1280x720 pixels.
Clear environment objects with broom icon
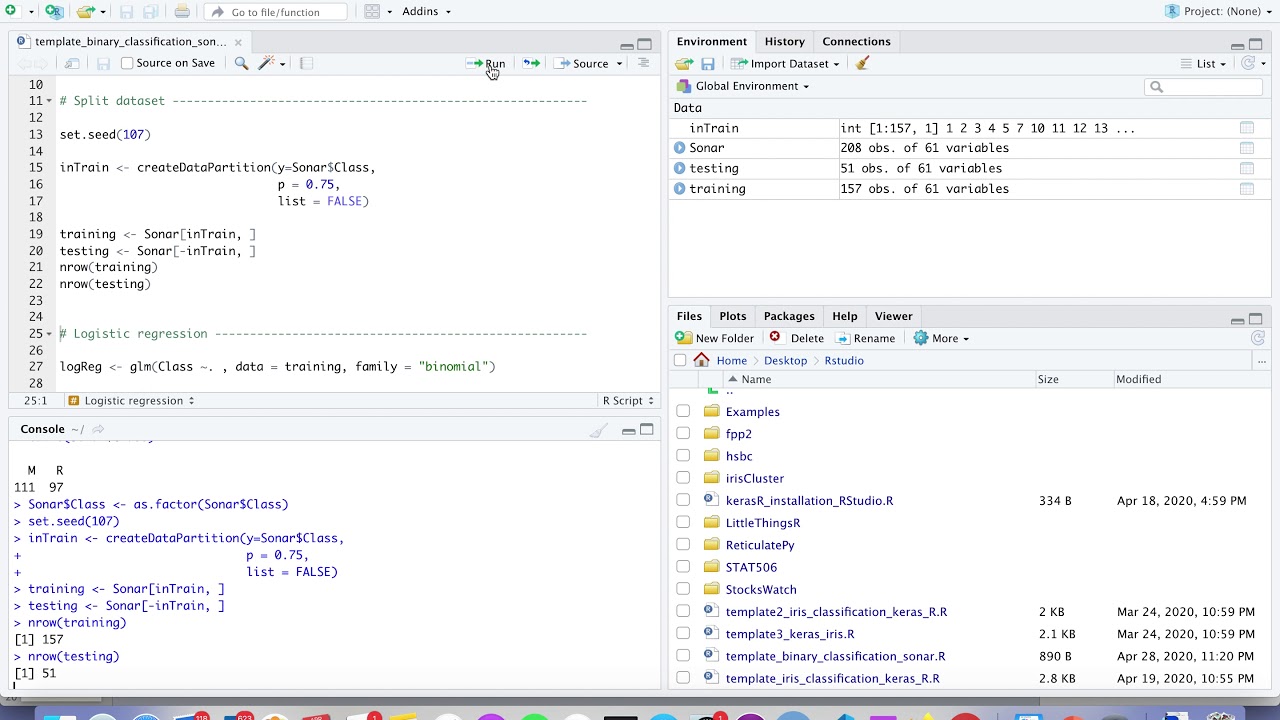[862, 63]
